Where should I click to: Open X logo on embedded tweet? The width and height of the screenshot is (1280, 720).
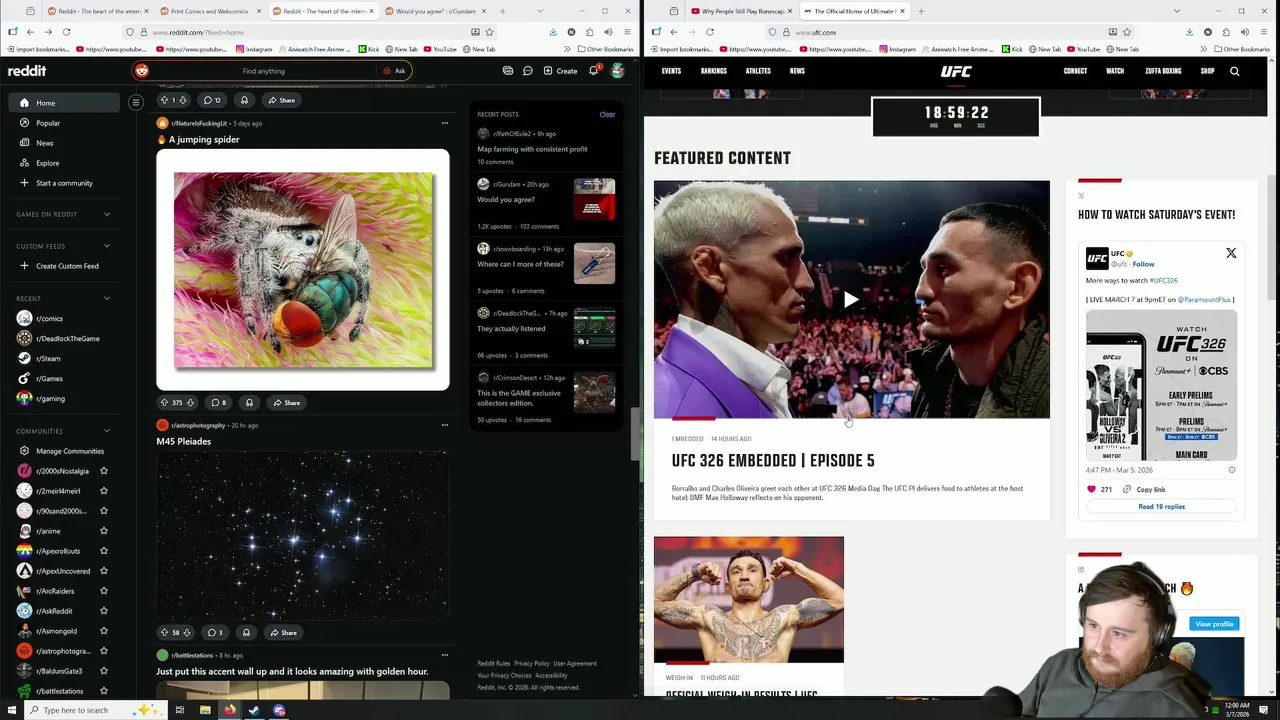(x=1231, y=254)
